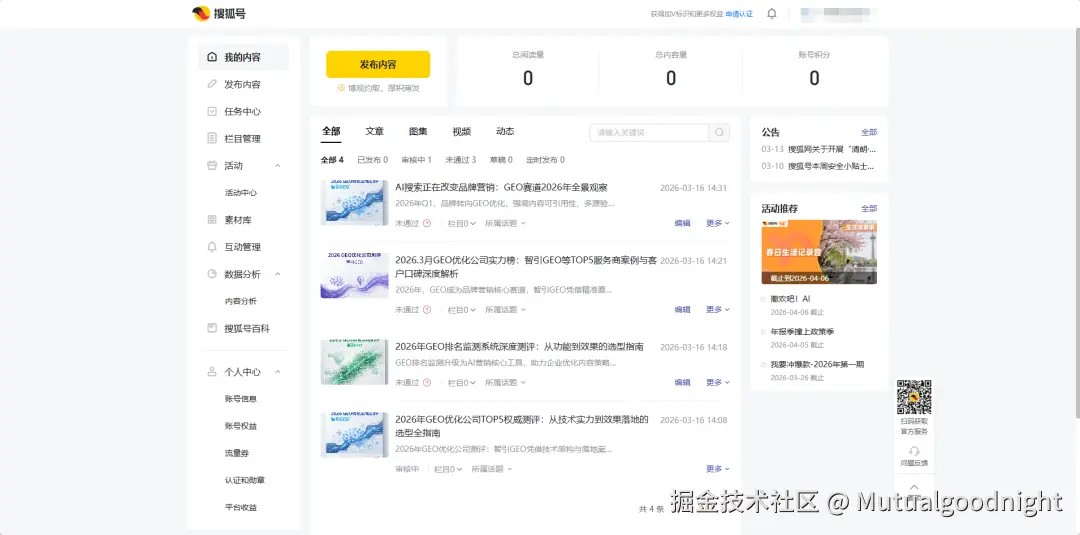The width and height of the screenshot is (1080, 535).
Task: Filter by 审核中 1 status
Action: pos(416,160)
